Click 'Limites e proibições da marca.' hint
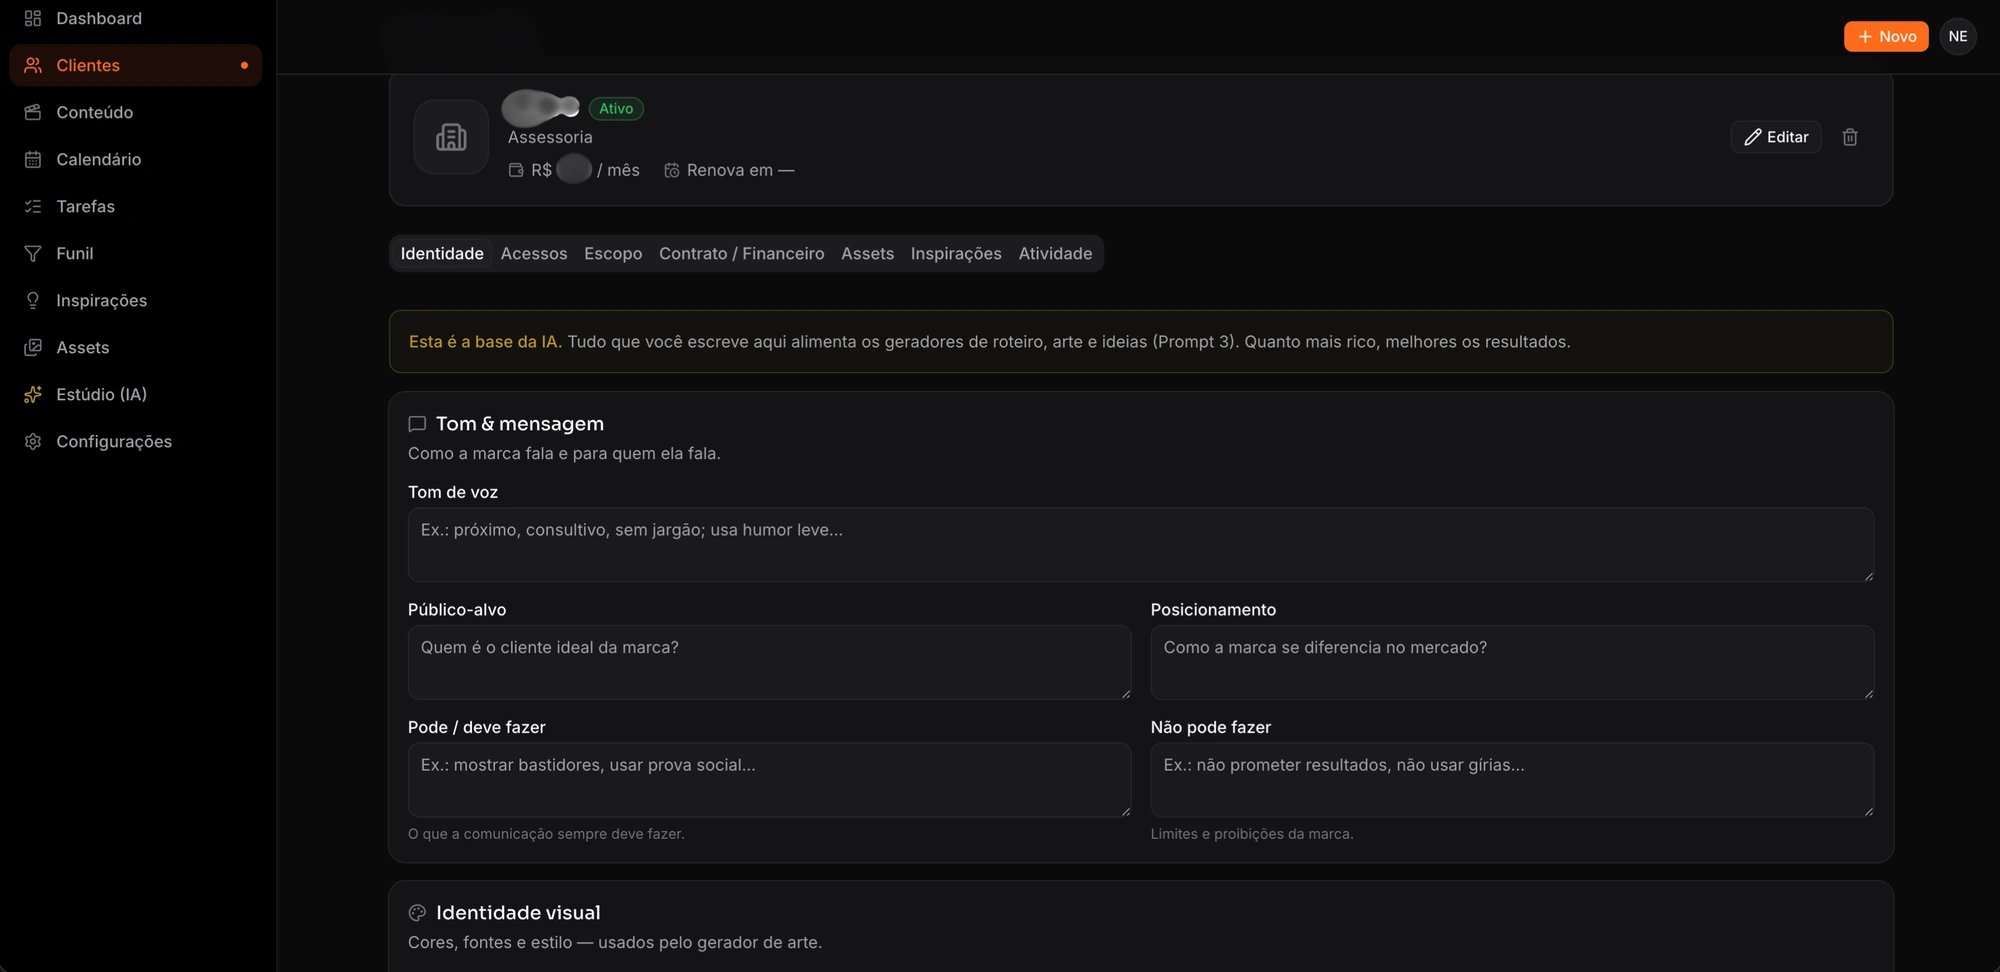The height and width of the screenshot is (972, 2000). 1252,834
